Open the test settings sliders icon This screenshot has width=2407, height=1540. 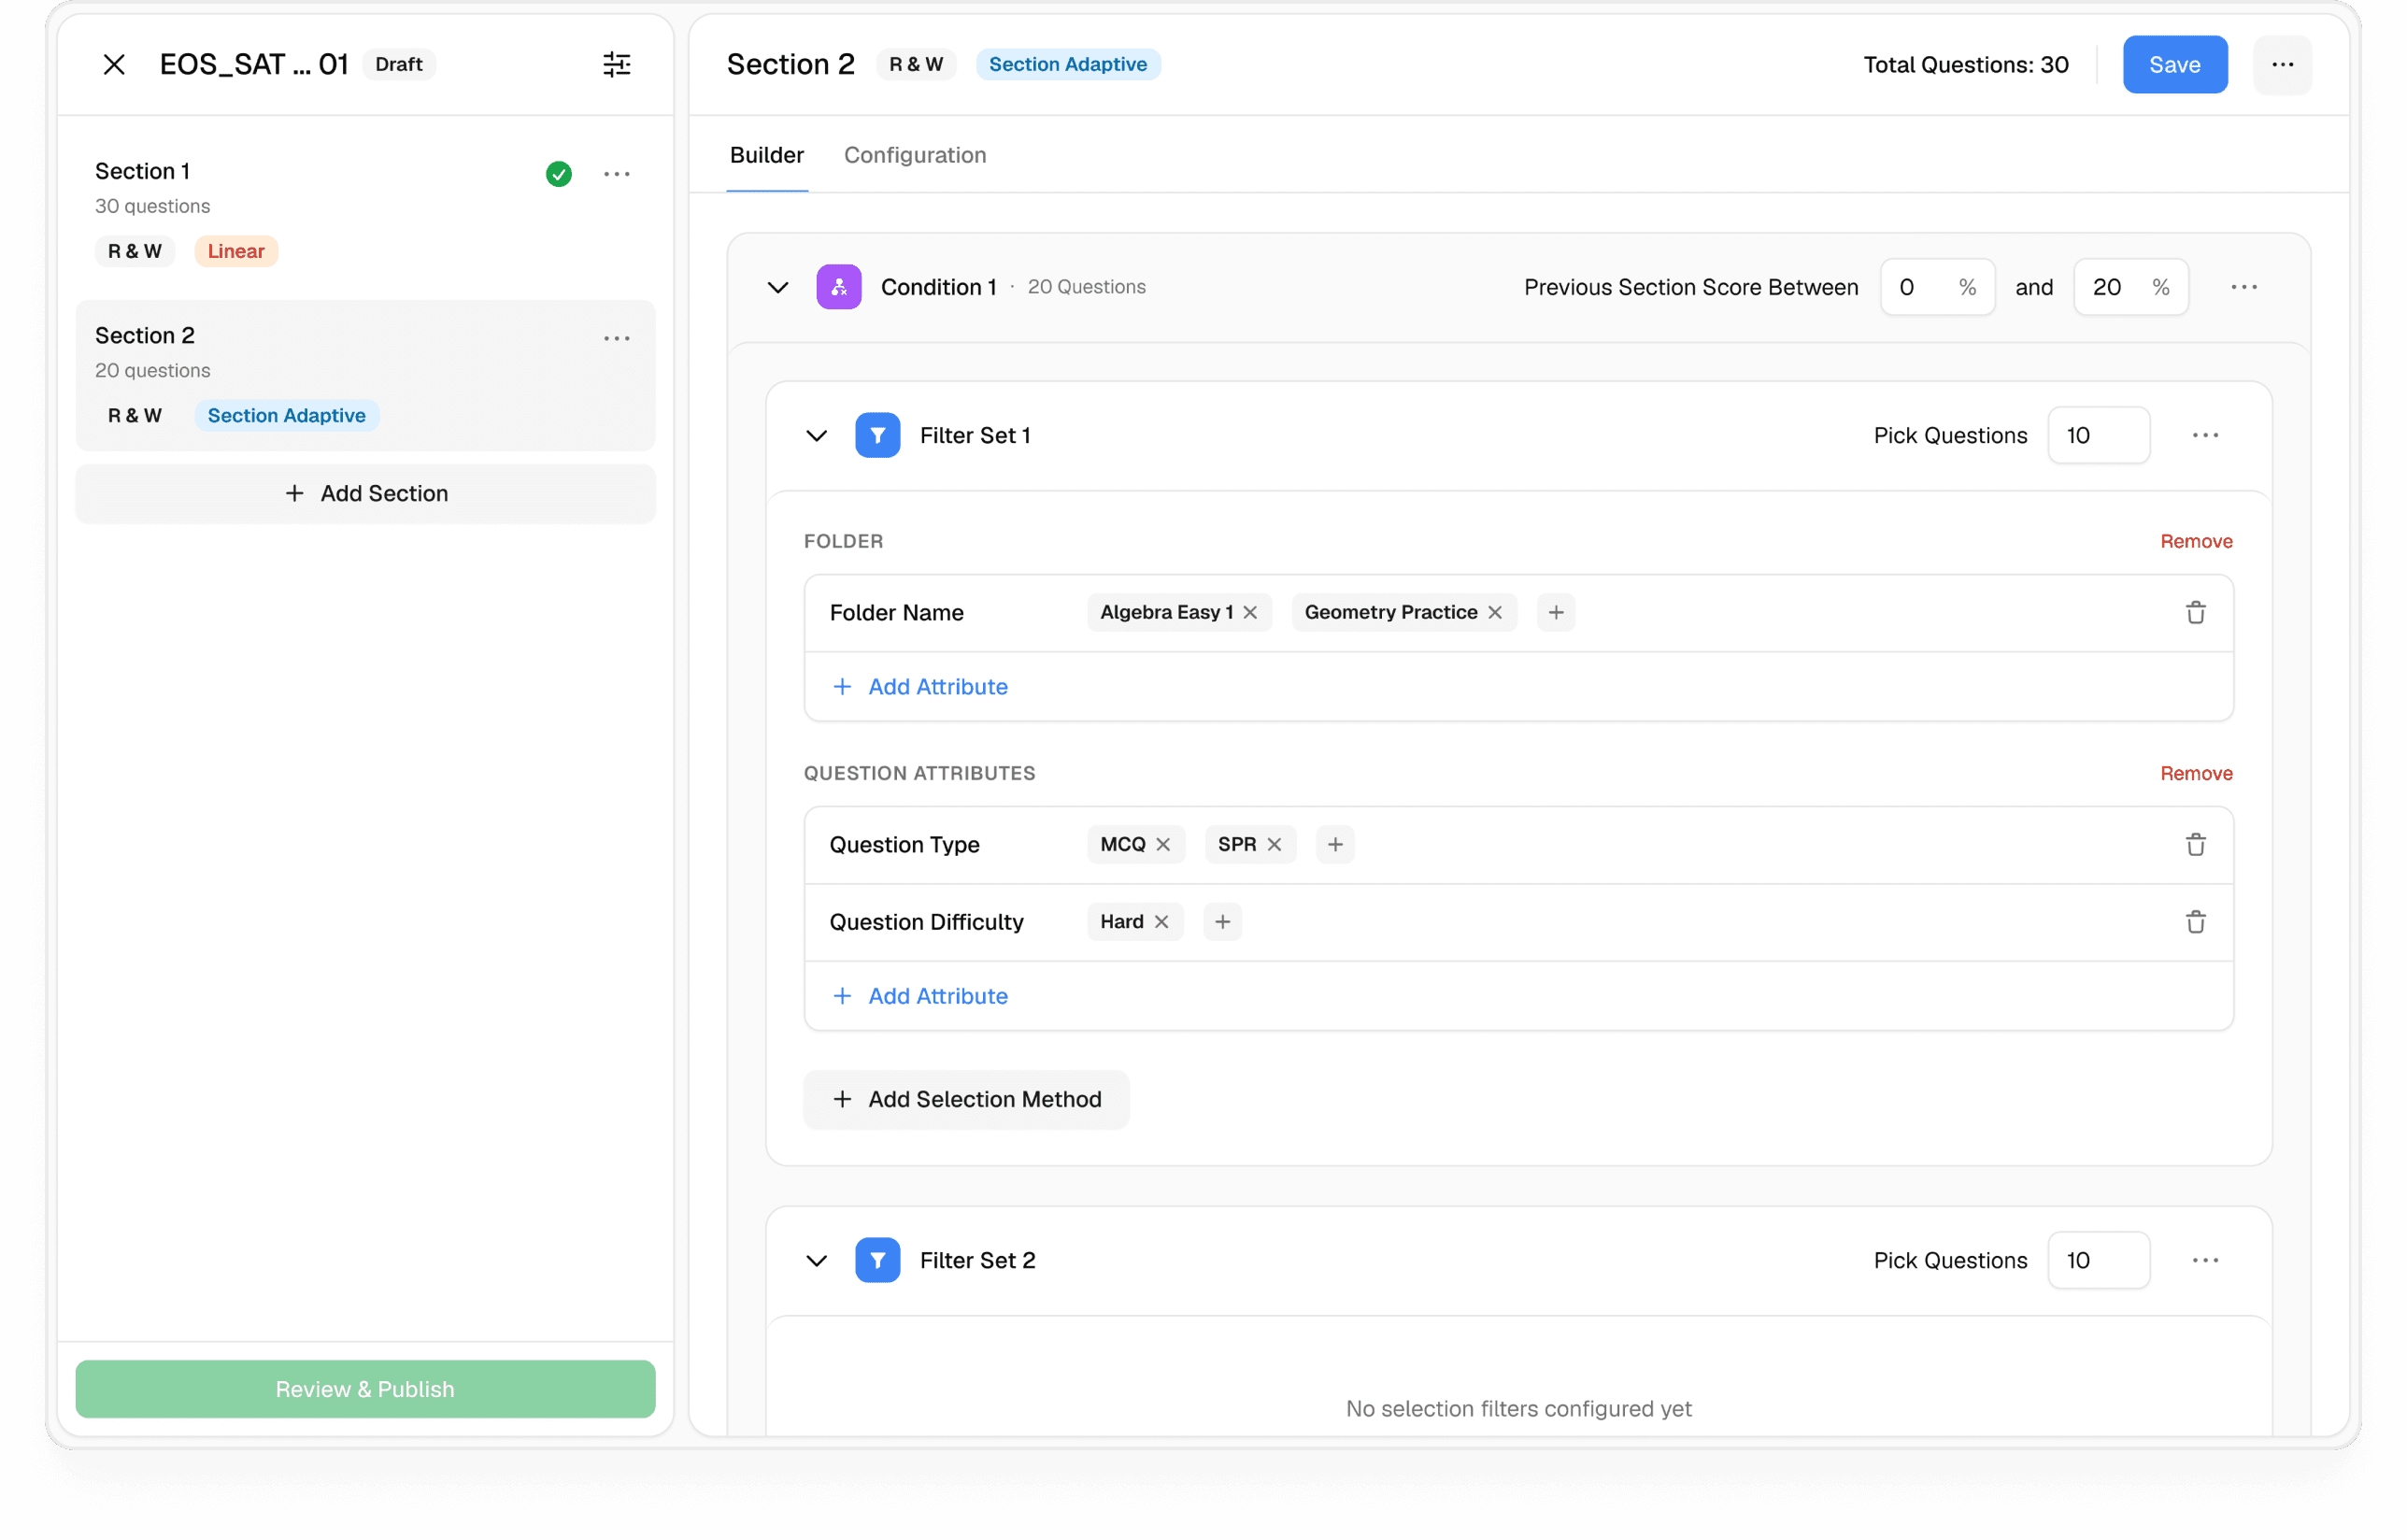pos(617,65)
